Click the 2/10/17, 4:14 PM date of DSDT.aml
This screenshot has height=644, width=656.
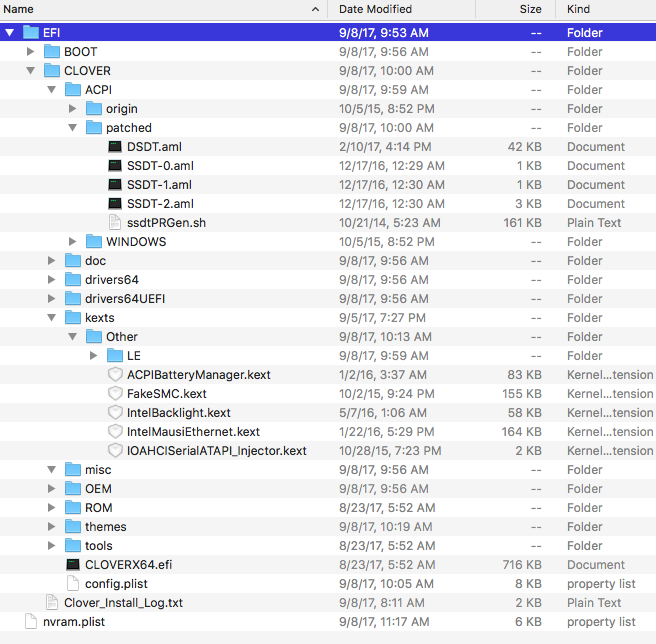(385, 147)
